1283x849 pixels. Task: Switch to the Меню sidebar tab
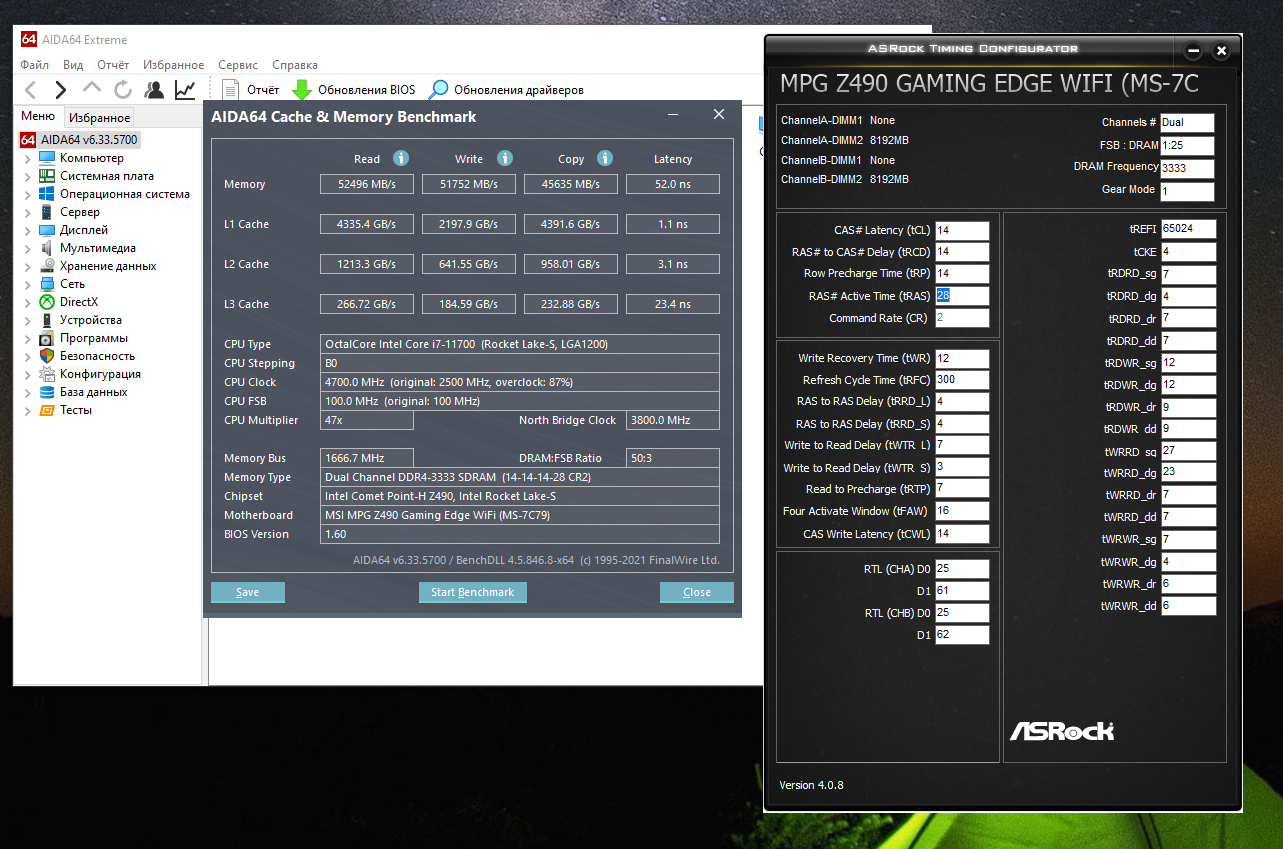[38, 116]
